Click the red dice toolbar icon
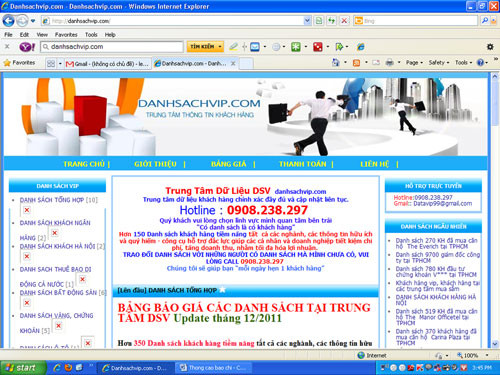The height and width of the screenshot is (375, 500). (318, 47)
